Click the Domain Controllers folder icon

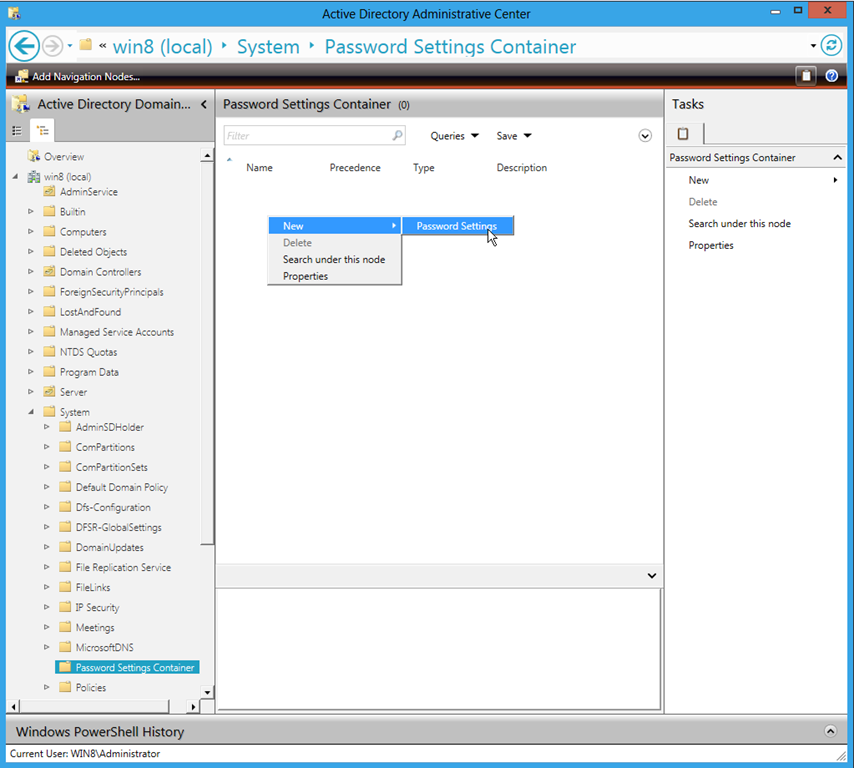pyautogui.click(x=50, y=271)
